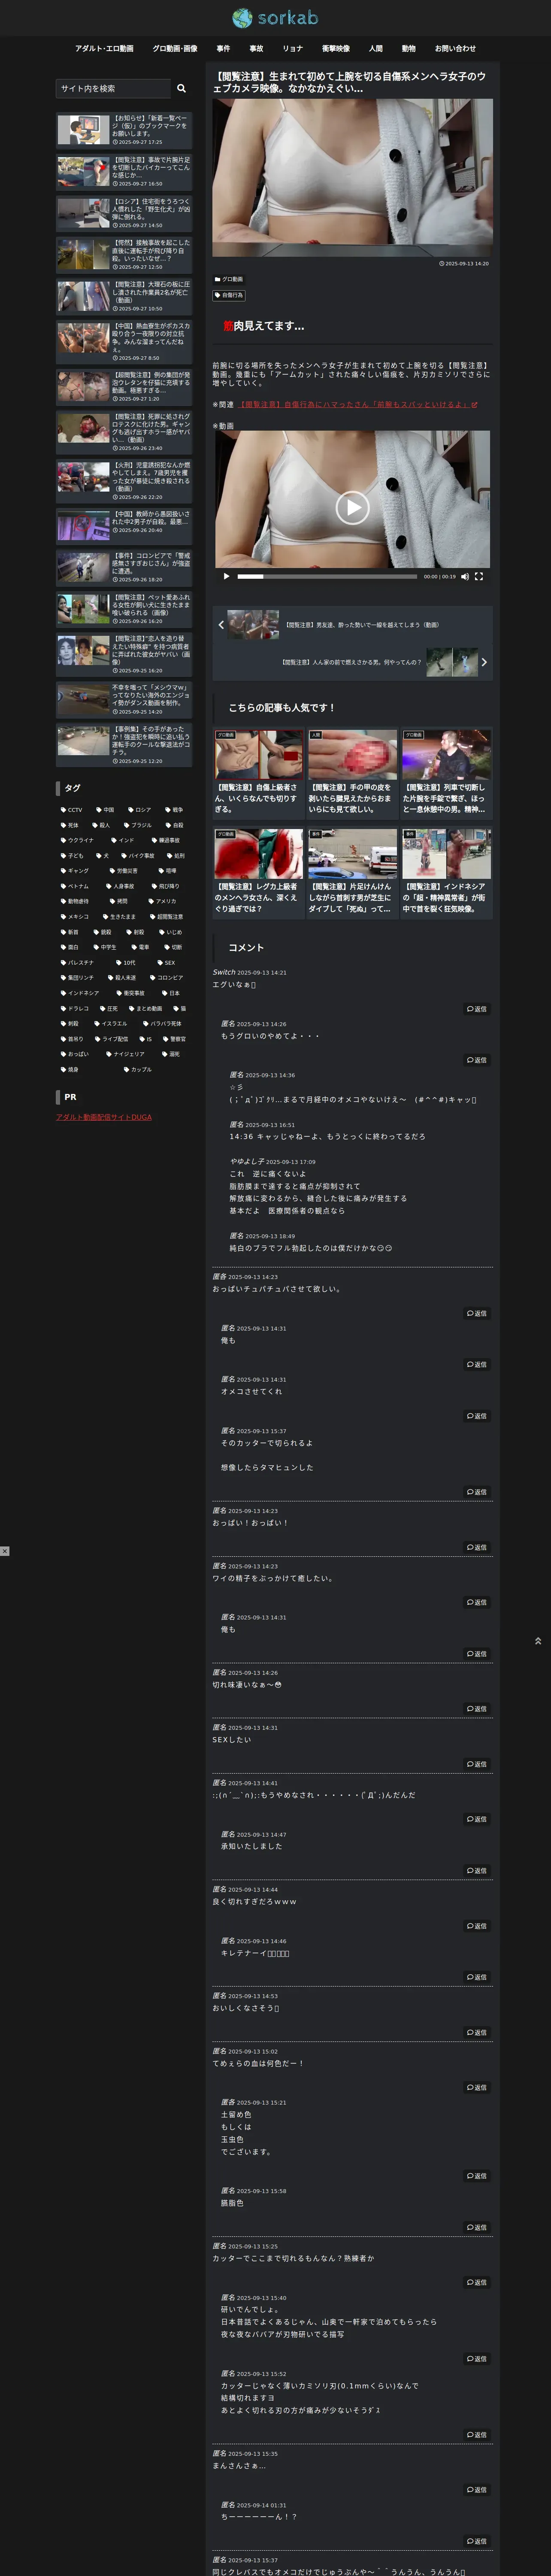Viewport: 551px width, 2576px height.
Task: Go to previous article with left chevron
Action: coord(221,625)
